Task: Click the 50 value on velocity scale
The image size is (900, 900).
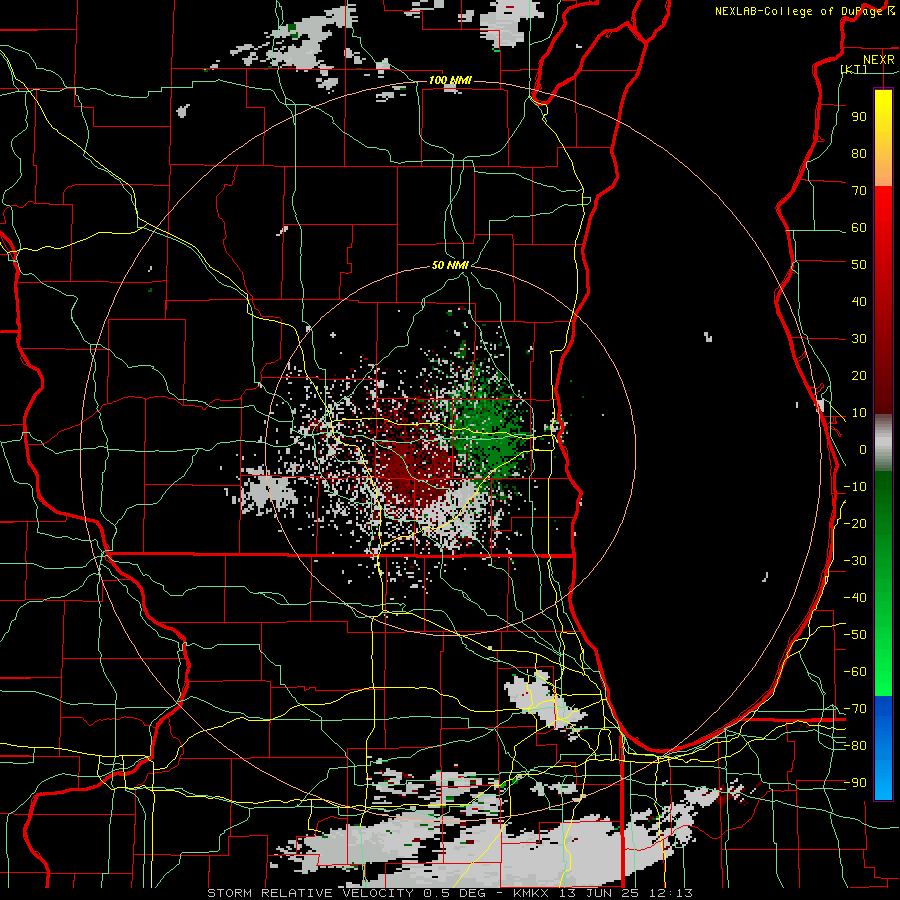Action: point(859,265)
